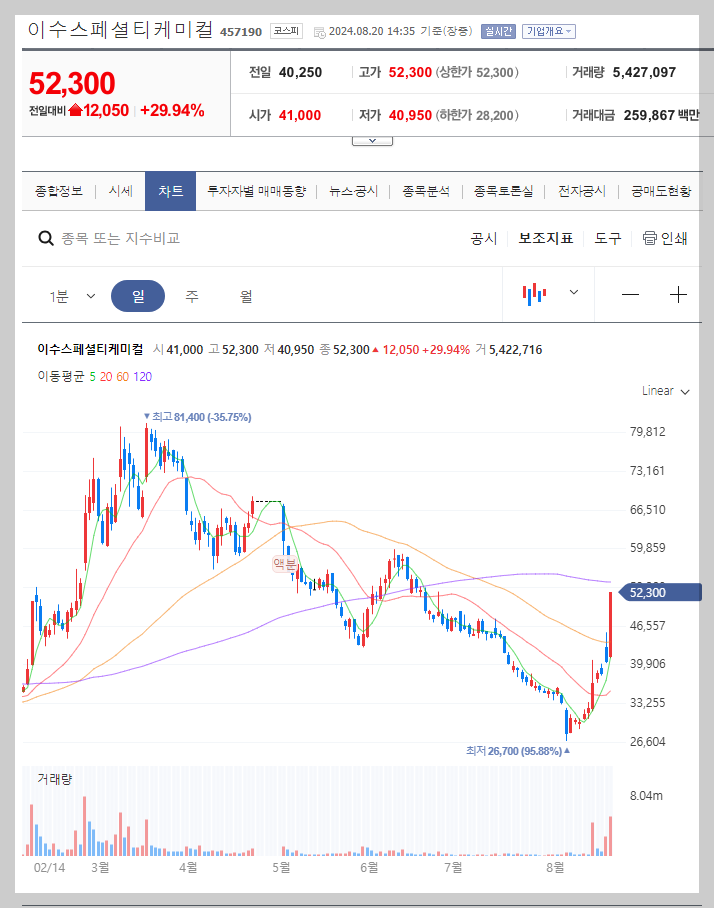Screen dimensions: 714x908
Task: Select the 일 daily interval button
Action: (x=139, y=294)
